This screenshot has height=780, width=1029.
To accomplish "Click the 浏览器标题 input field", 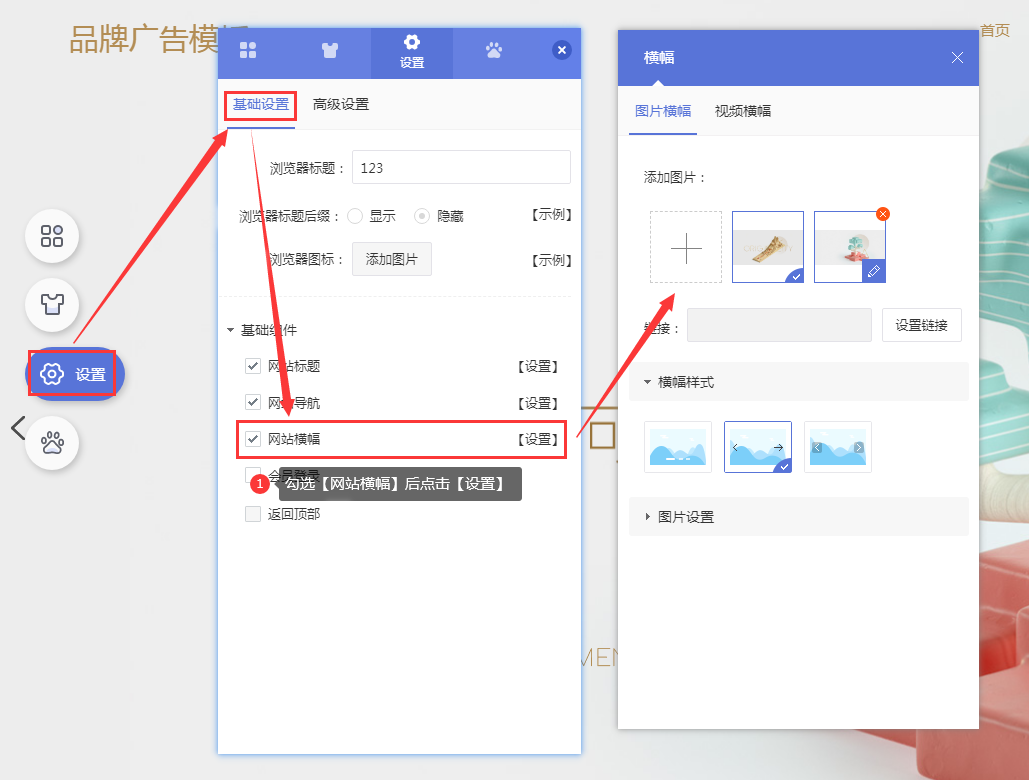I will point(461,168).
